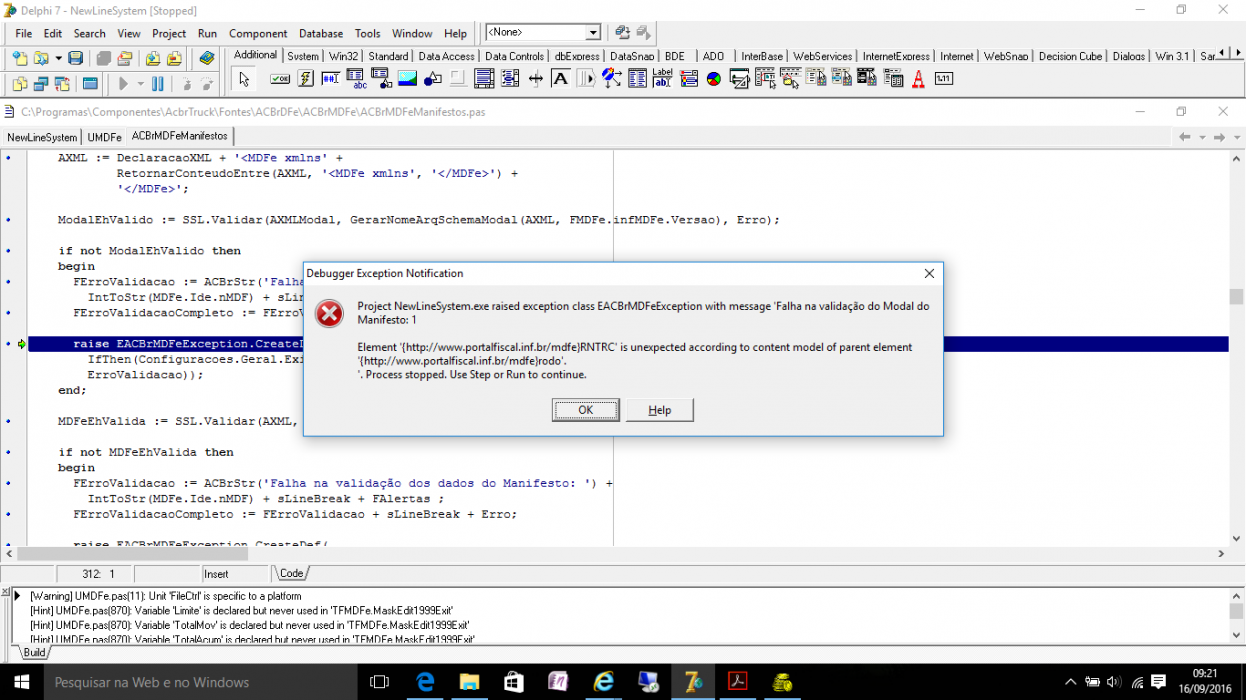The width and height of the screenshot is (1246, 700).
Task: Select the arrow pointer palette tool
Action: click(243, 79)
